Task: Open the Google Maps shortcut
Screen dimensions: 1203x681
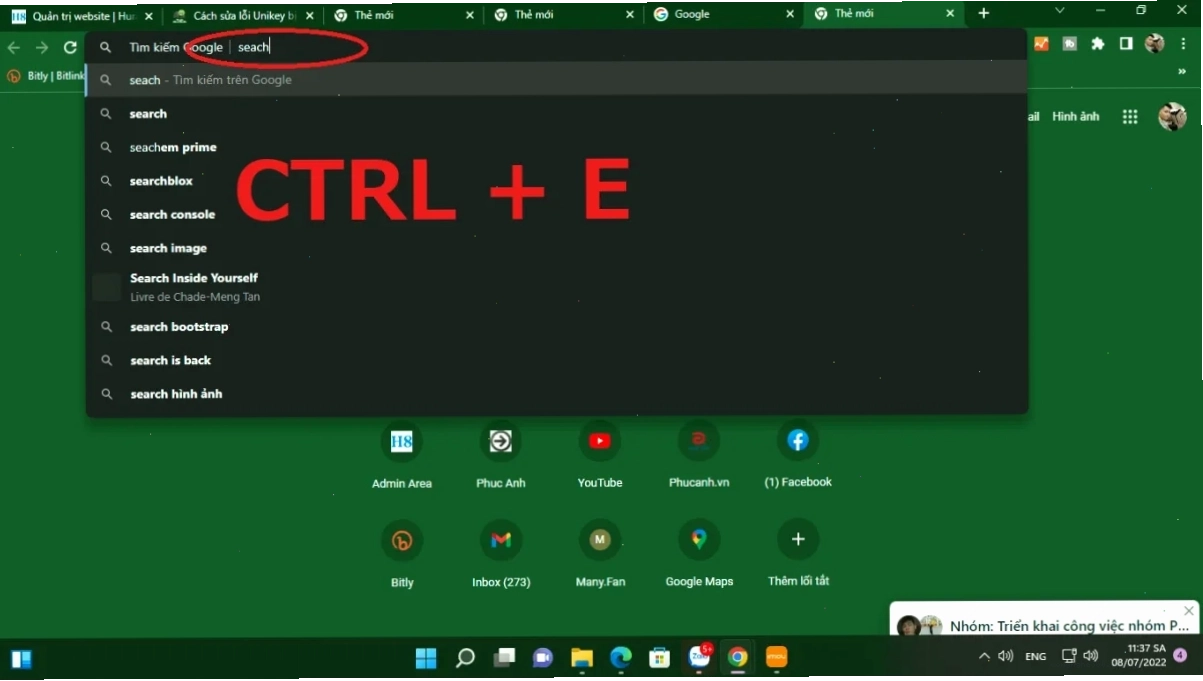Action: coord(699,555)
